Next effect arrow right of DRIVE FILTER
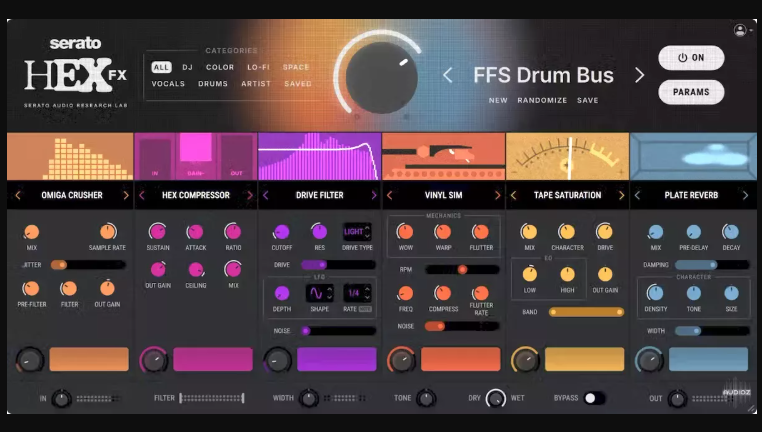 click(374, 195)
